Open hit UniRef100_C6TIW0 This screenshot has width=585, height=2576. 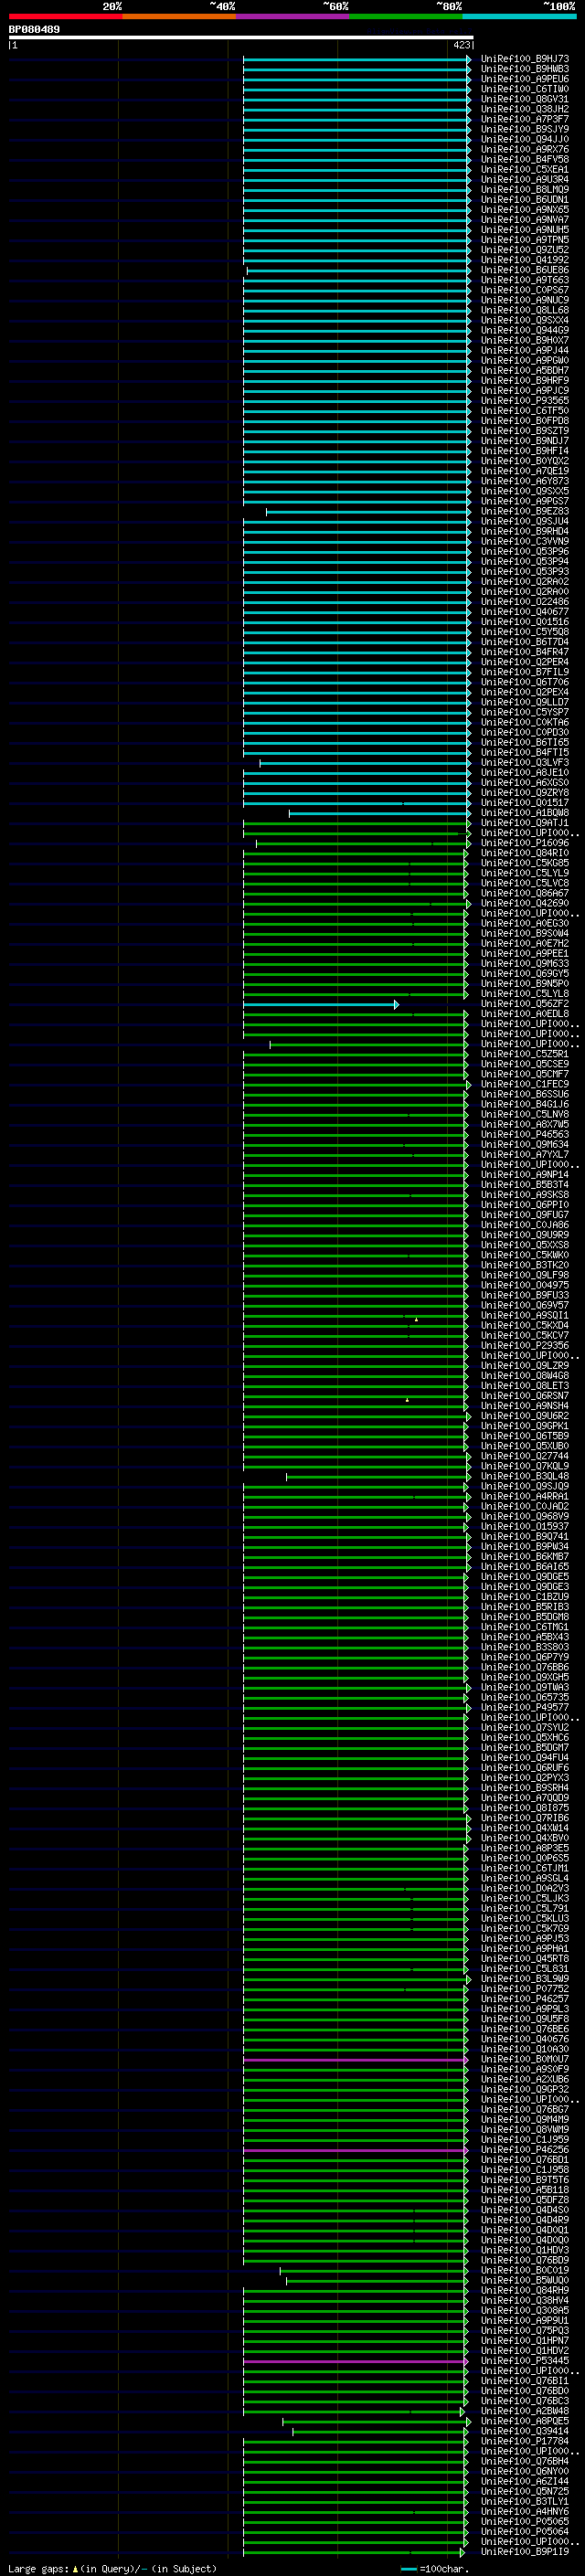click(x=524, y=89)
